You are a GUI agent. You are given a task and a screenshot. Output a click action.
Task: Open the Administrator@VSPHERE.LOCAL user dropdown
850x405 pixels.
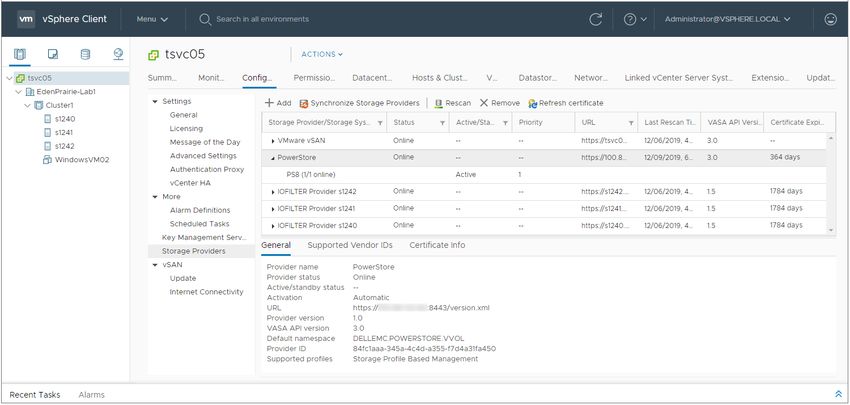[727, 19]
